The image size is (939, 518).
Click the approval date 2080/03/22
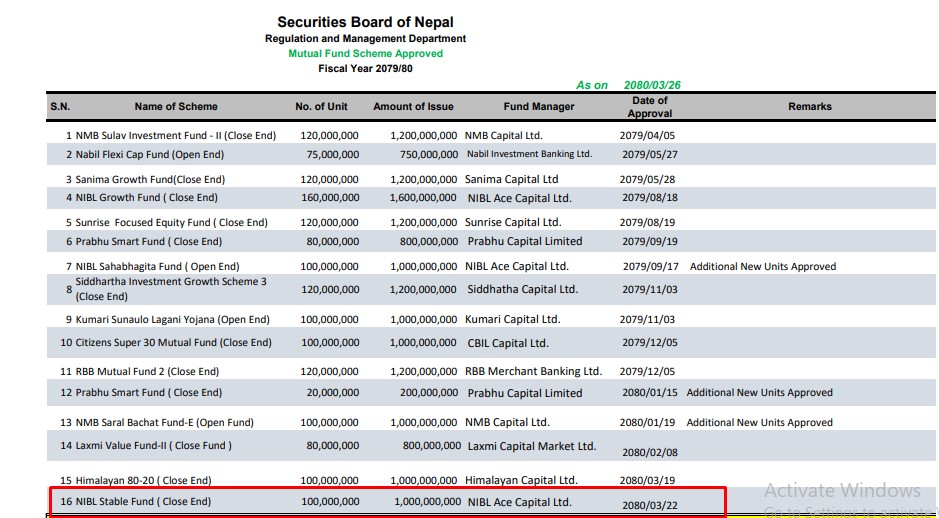[649, 505]
